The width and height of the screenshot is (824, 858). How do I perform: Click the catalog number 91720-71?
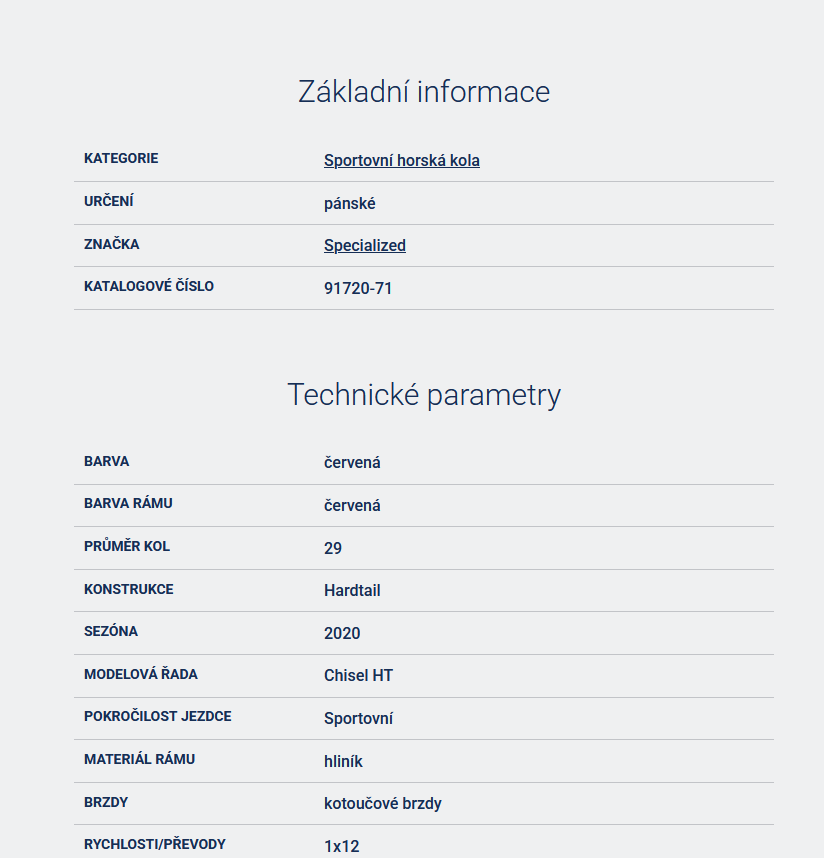(x=357, y=288)
